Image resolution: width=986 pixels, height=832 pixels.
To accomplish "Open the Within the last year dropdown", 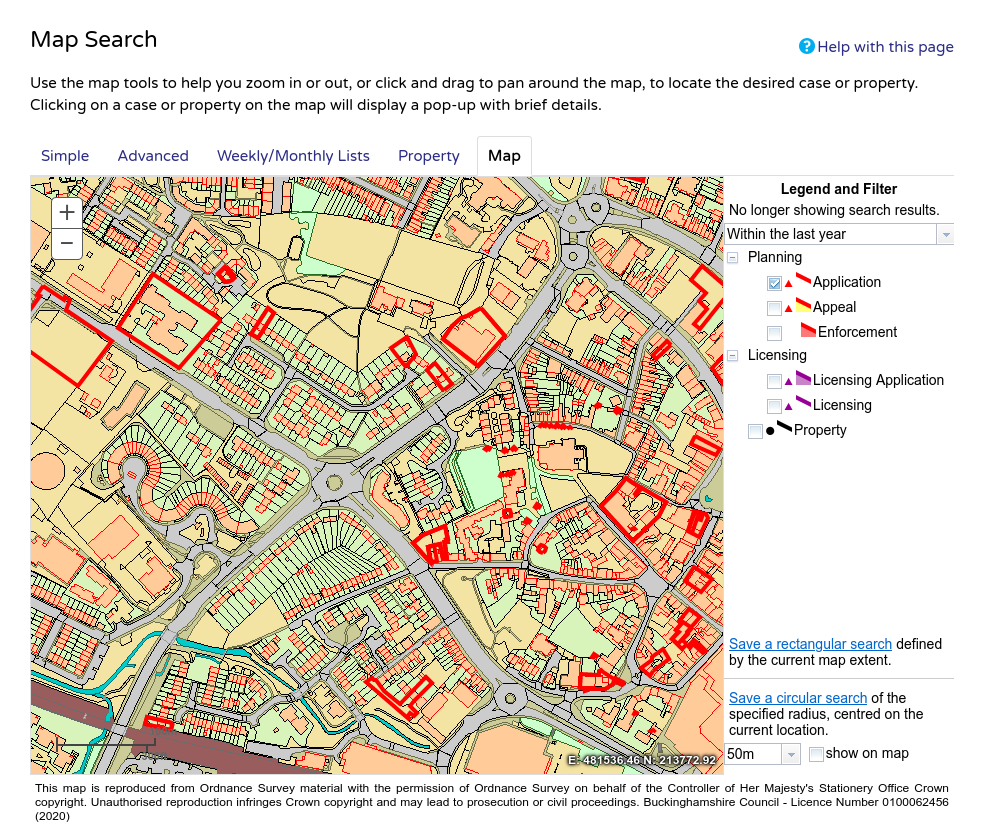I will pos(944,233).
